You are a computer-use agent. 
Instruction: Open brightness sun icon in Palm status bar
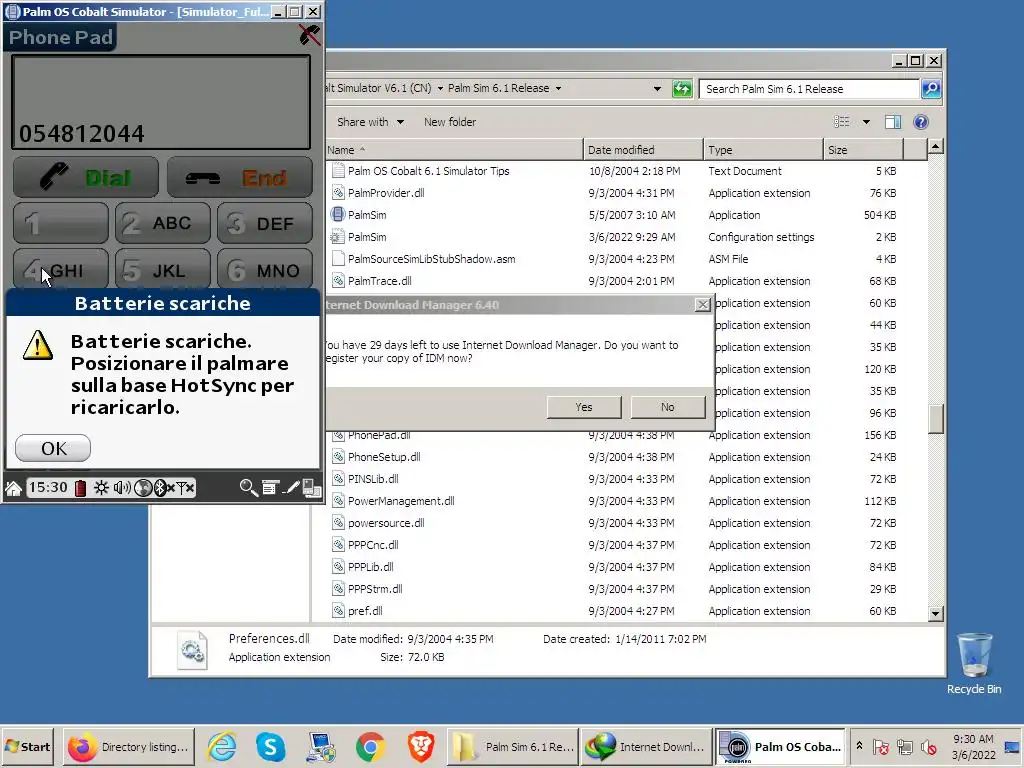[x=101, y=488]
